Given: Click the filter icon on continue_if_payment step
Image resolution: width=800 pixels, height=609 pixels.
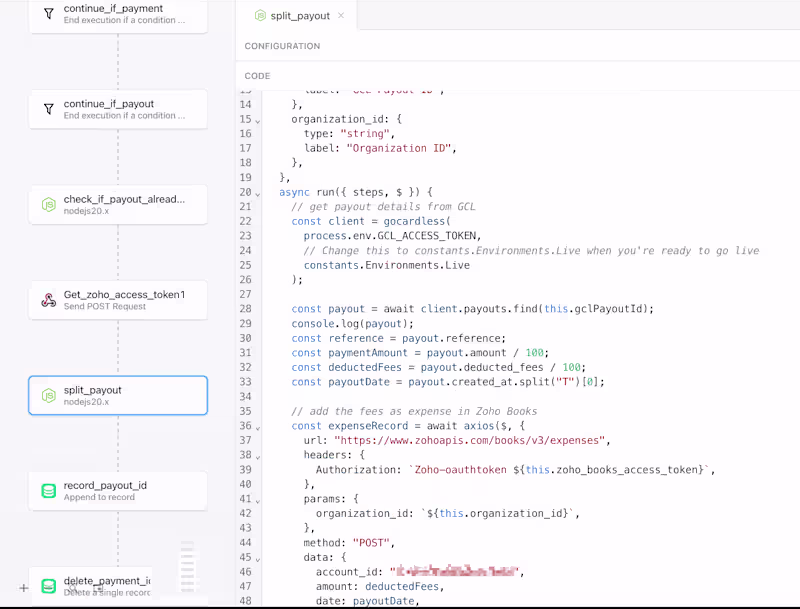Looking at the screenshot, I should click(x=48, y=14).
